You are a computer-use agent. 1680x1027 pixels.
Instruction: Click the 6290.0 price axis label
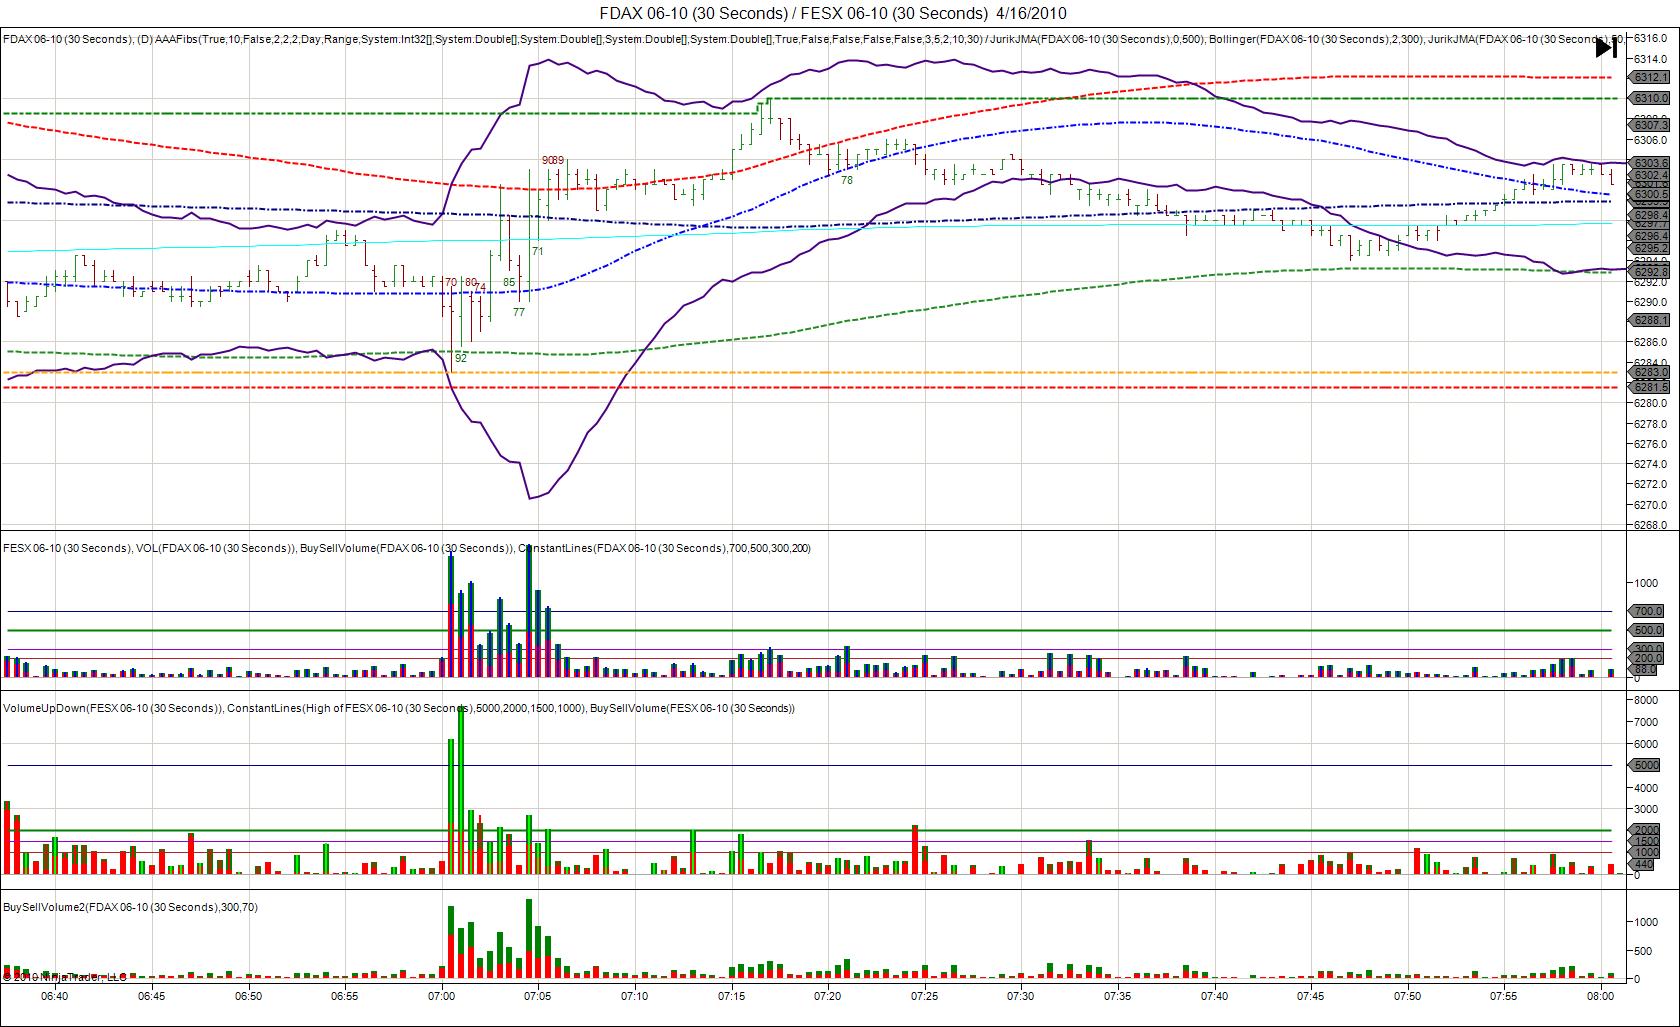pos(1650,302)
